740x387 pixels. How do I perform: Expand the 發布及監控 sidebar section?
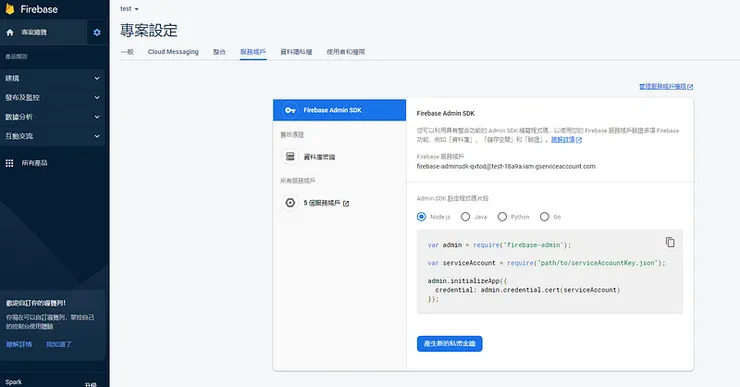coord(52,98)
